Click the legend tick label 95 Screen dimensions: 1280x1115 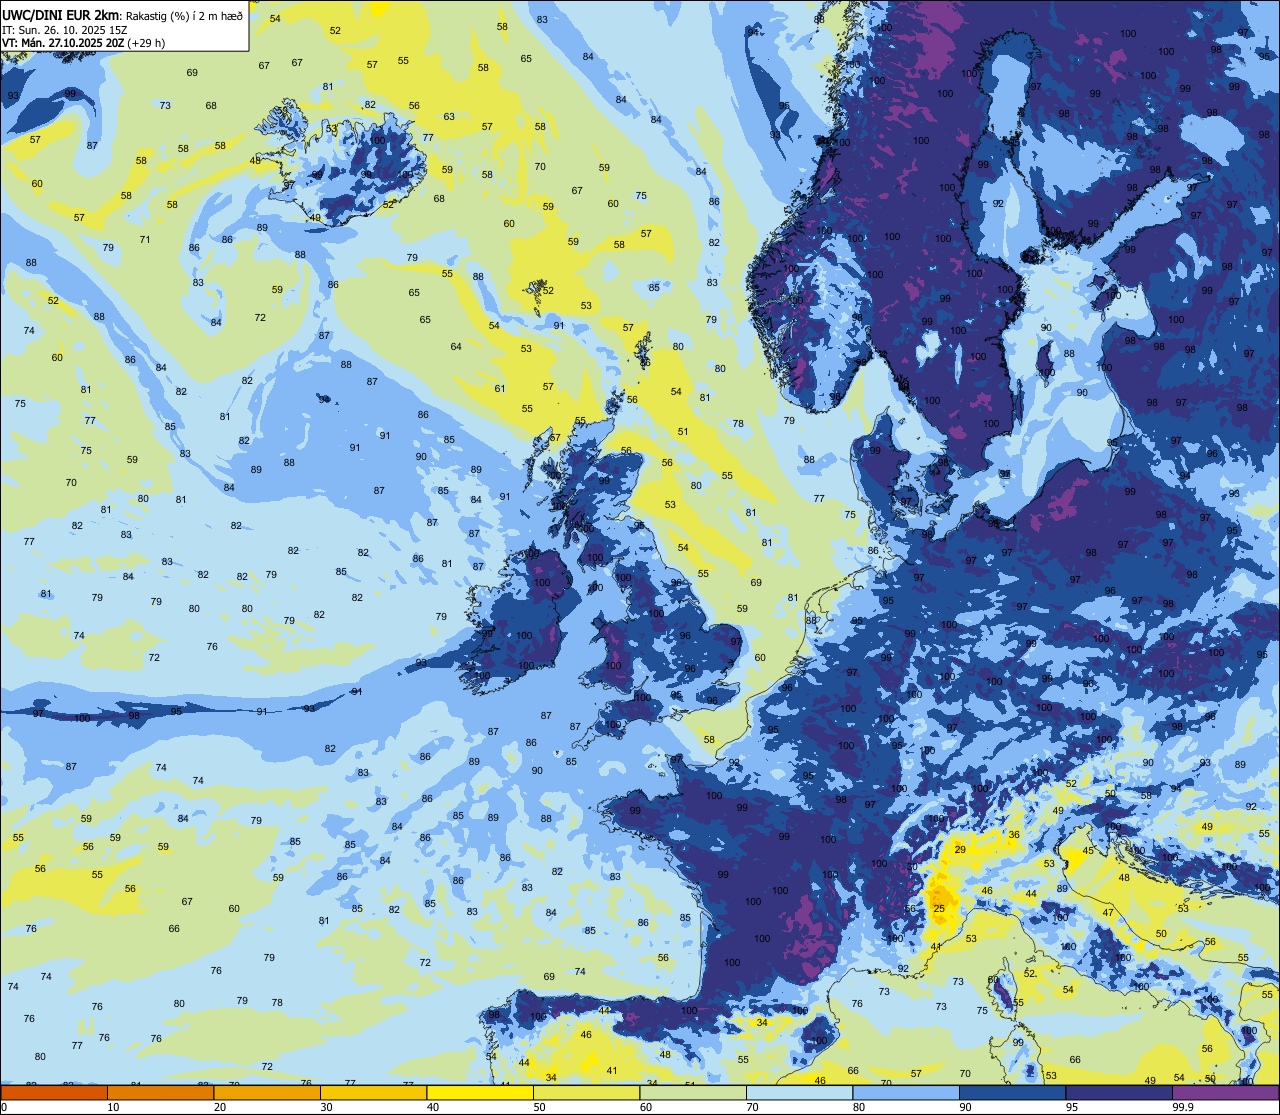coord(1073,1106)
